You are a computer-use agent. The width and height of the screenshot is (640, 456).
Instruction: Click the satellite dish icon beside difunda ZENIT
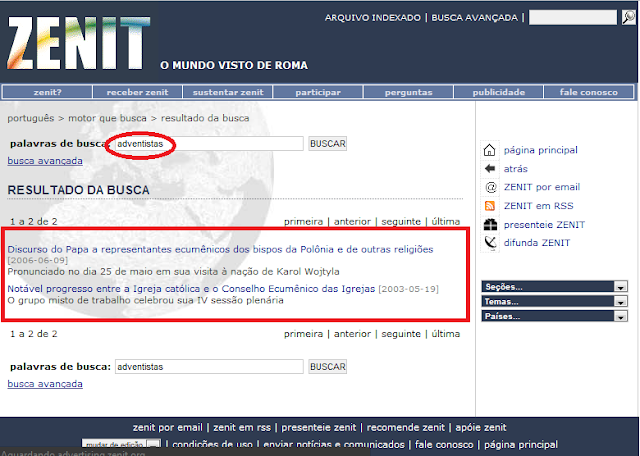(x=490, y=242)
